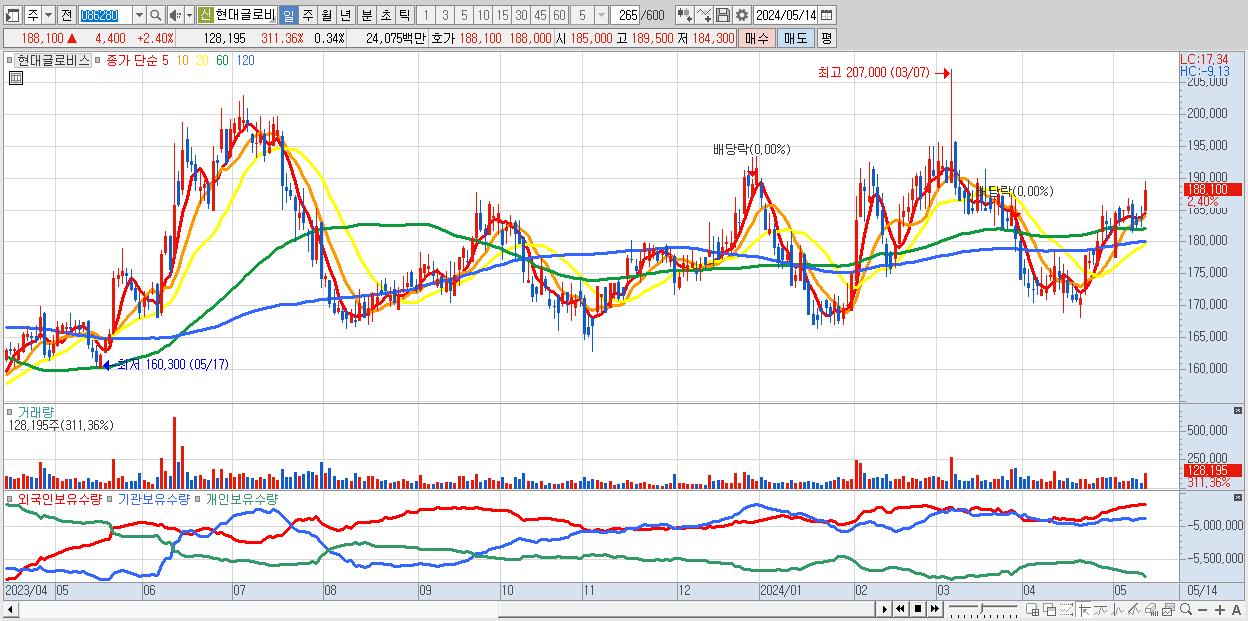Click the split window layout icon

click(1032, 609)
